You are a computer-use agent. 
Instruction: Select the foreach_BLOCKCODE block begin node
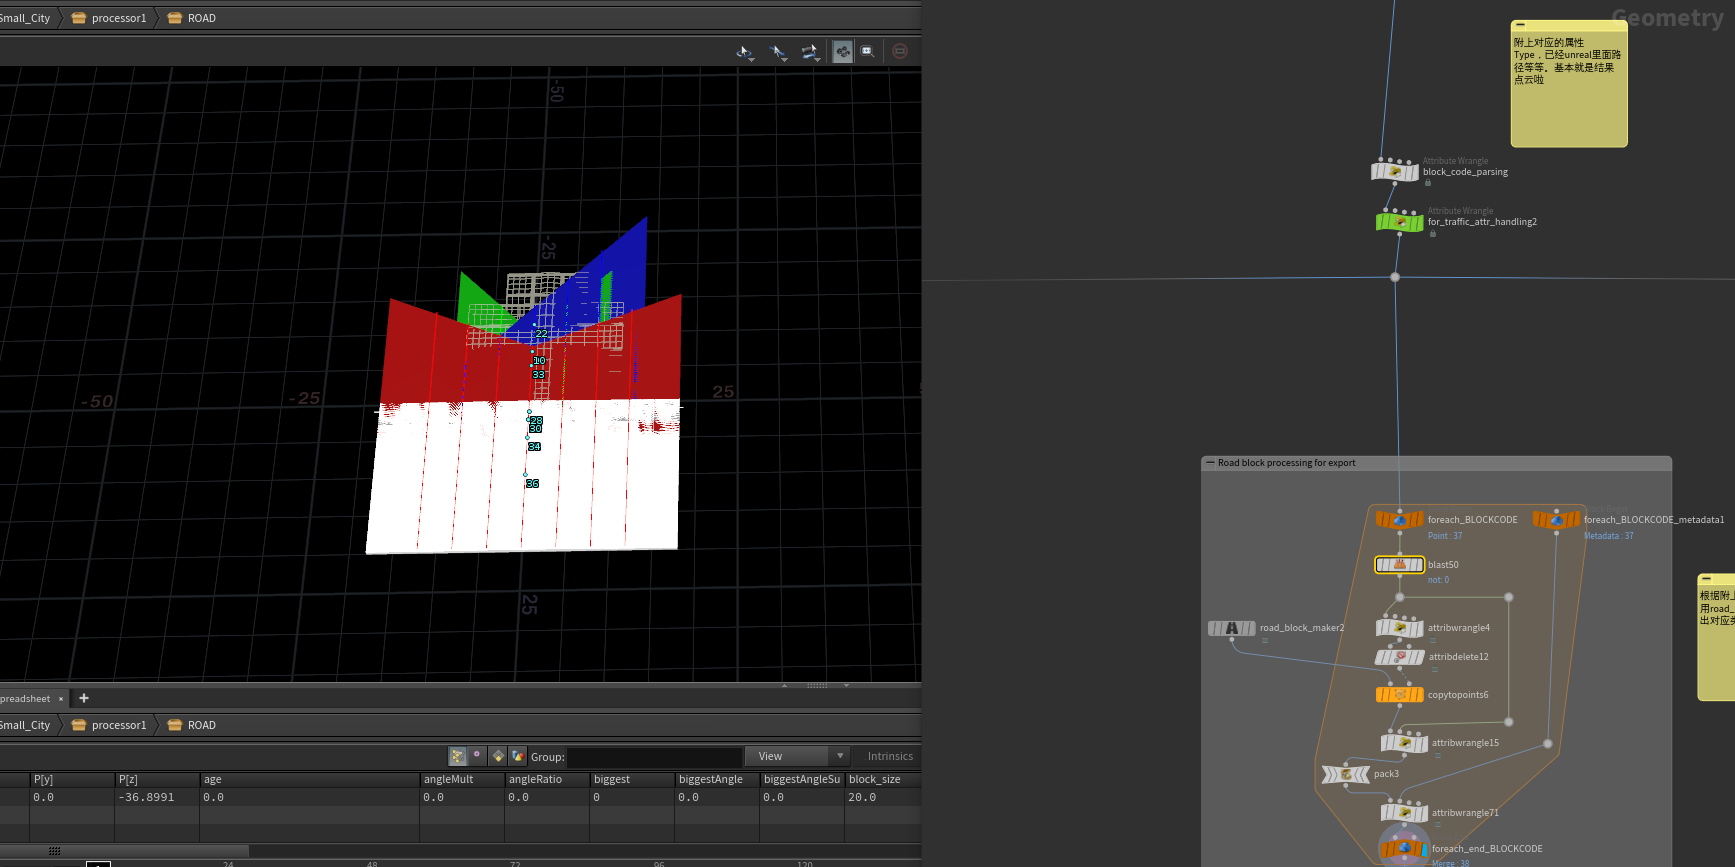(1399, 520)
